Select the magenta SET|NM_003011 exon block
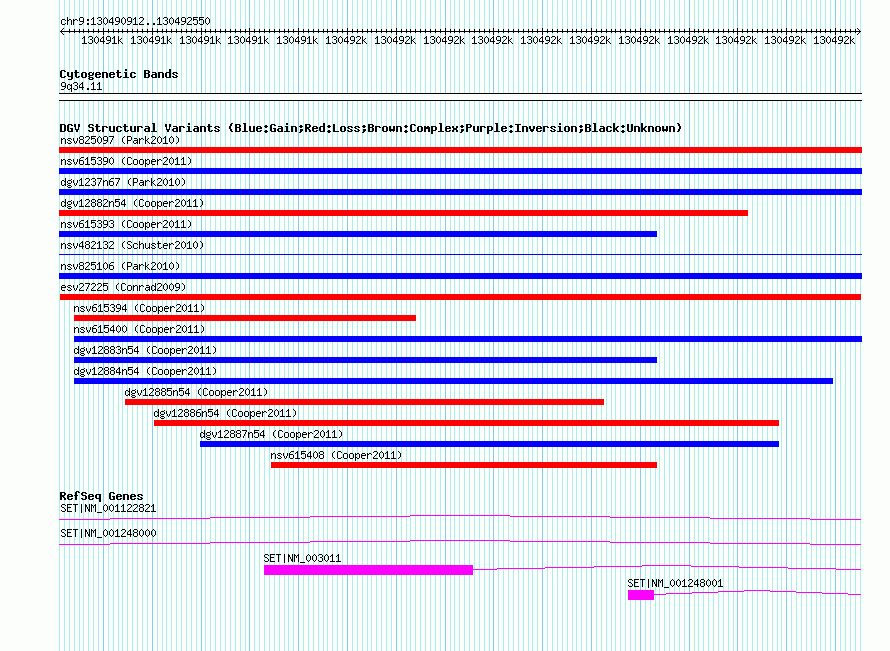This screenshot has width=890, height=651. click(x=368, y=570)
